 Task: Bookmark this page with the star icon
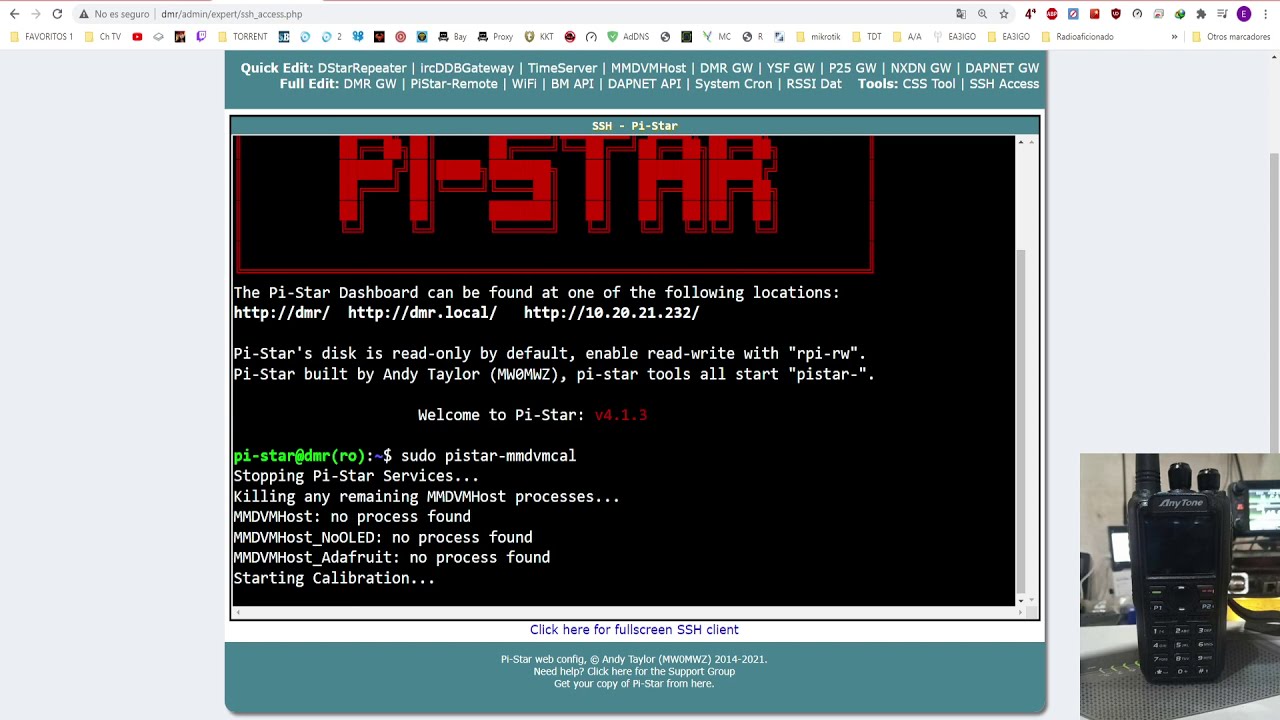[1004, 14]
